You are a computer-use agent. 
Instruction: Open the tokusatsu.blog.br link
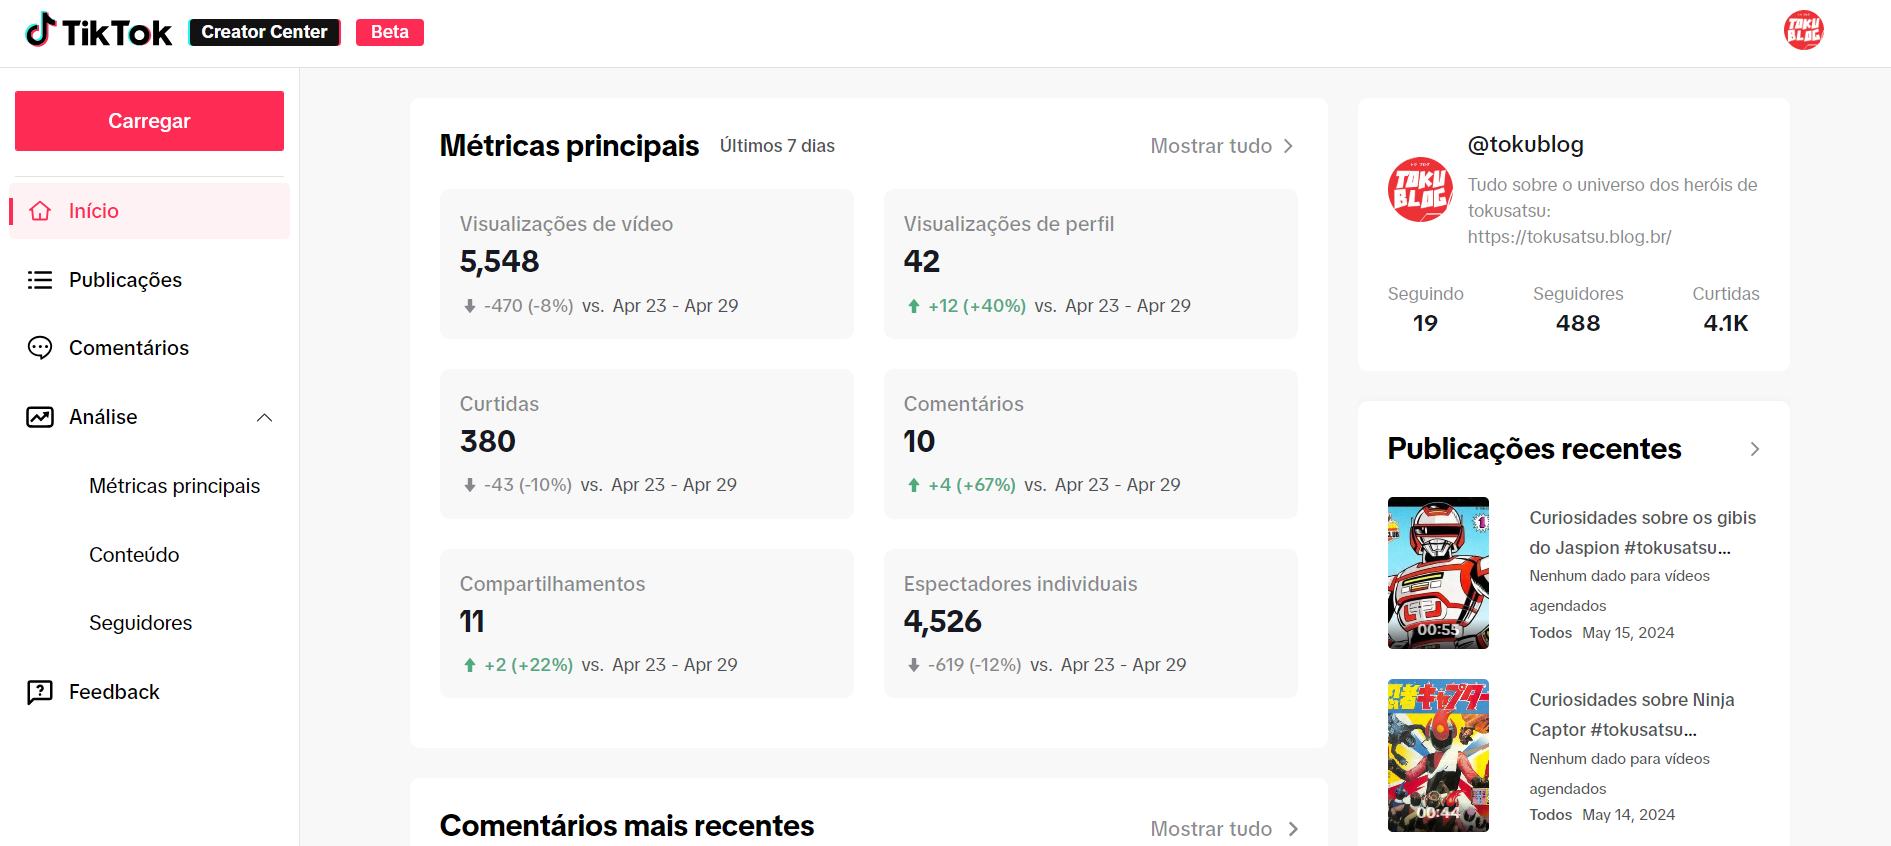click(1569, 237)
